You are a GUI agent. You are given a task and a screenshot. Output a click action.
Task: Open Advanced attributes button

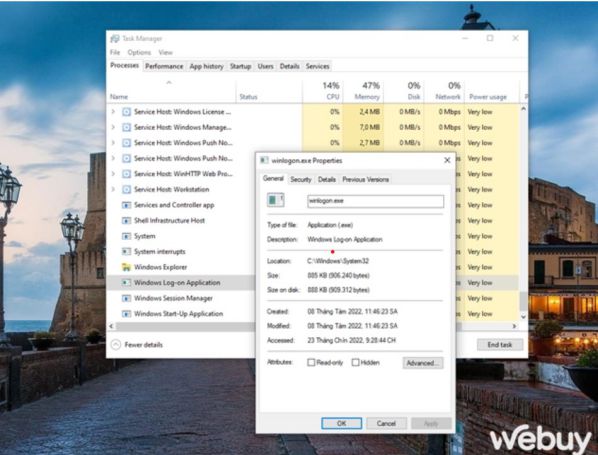click(423, 363)
